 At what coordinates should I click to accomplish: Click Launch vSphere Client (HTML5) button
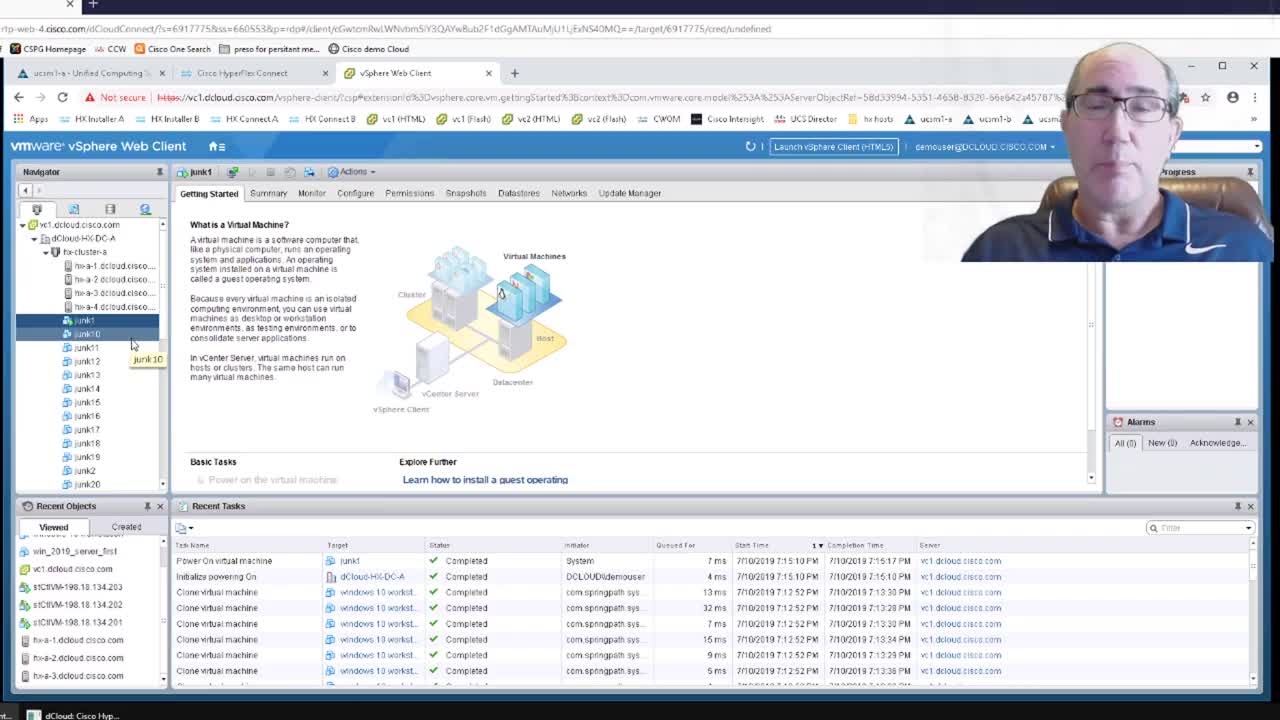tap(833, 147)
